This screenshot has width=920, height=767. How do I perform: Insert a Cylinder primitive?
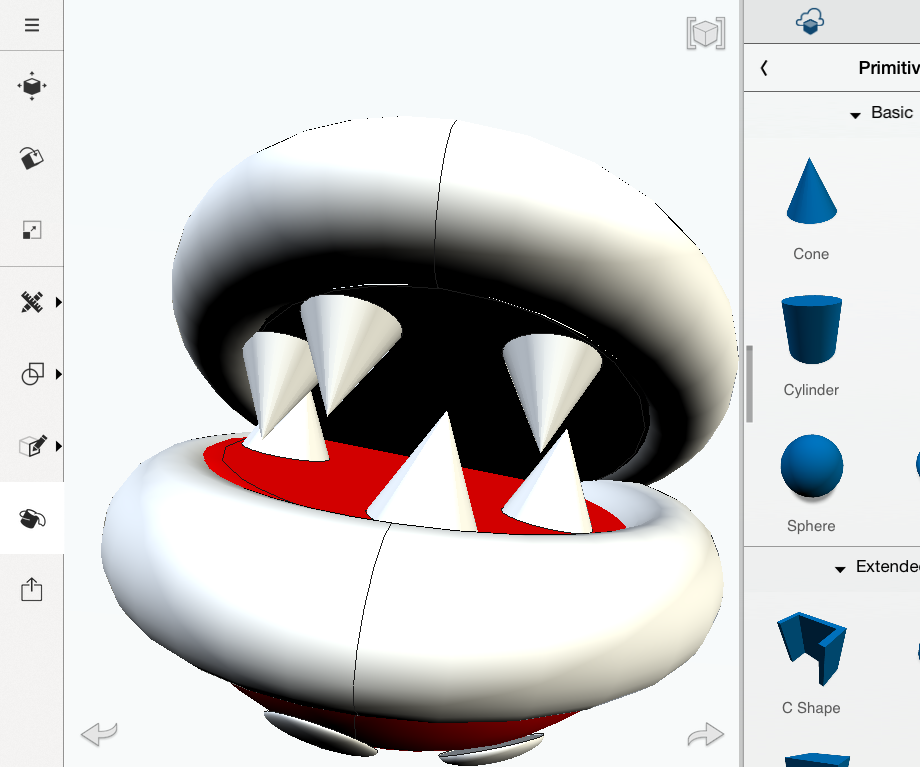[x=810, y=328]
